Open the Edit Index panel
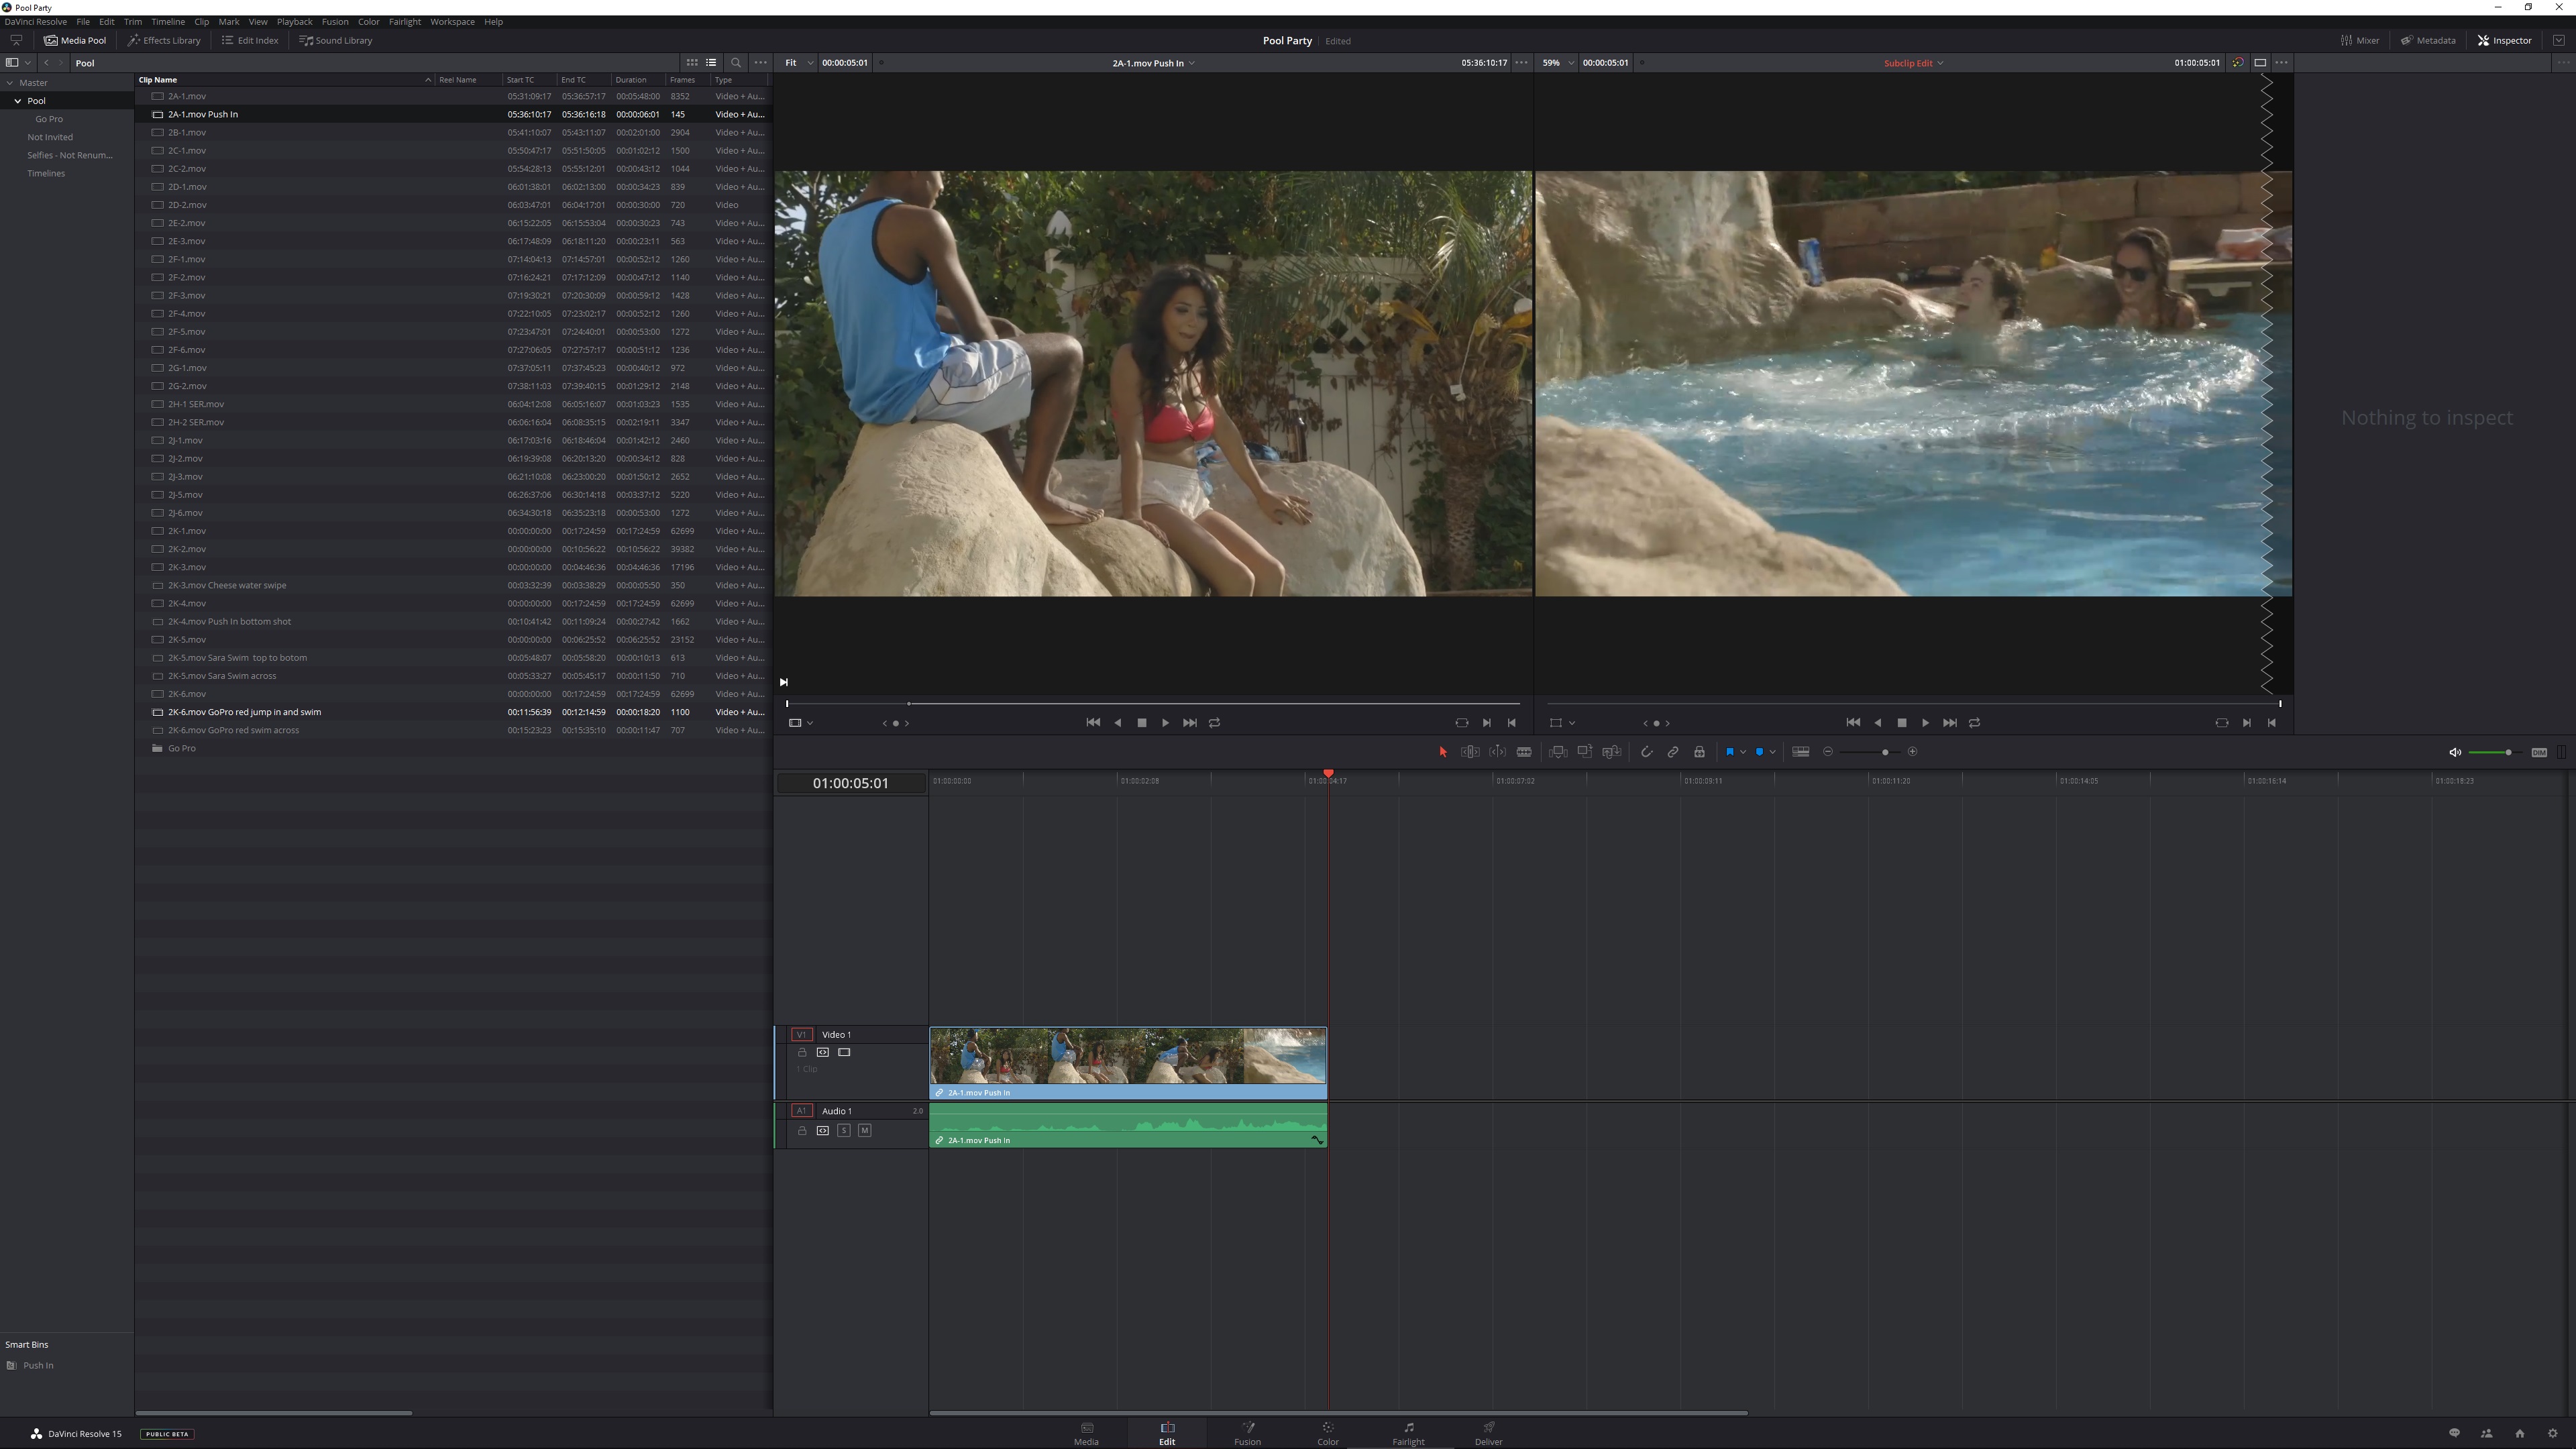The width and height of the screenshot is (2576, 1449). [x=250, y=40]
